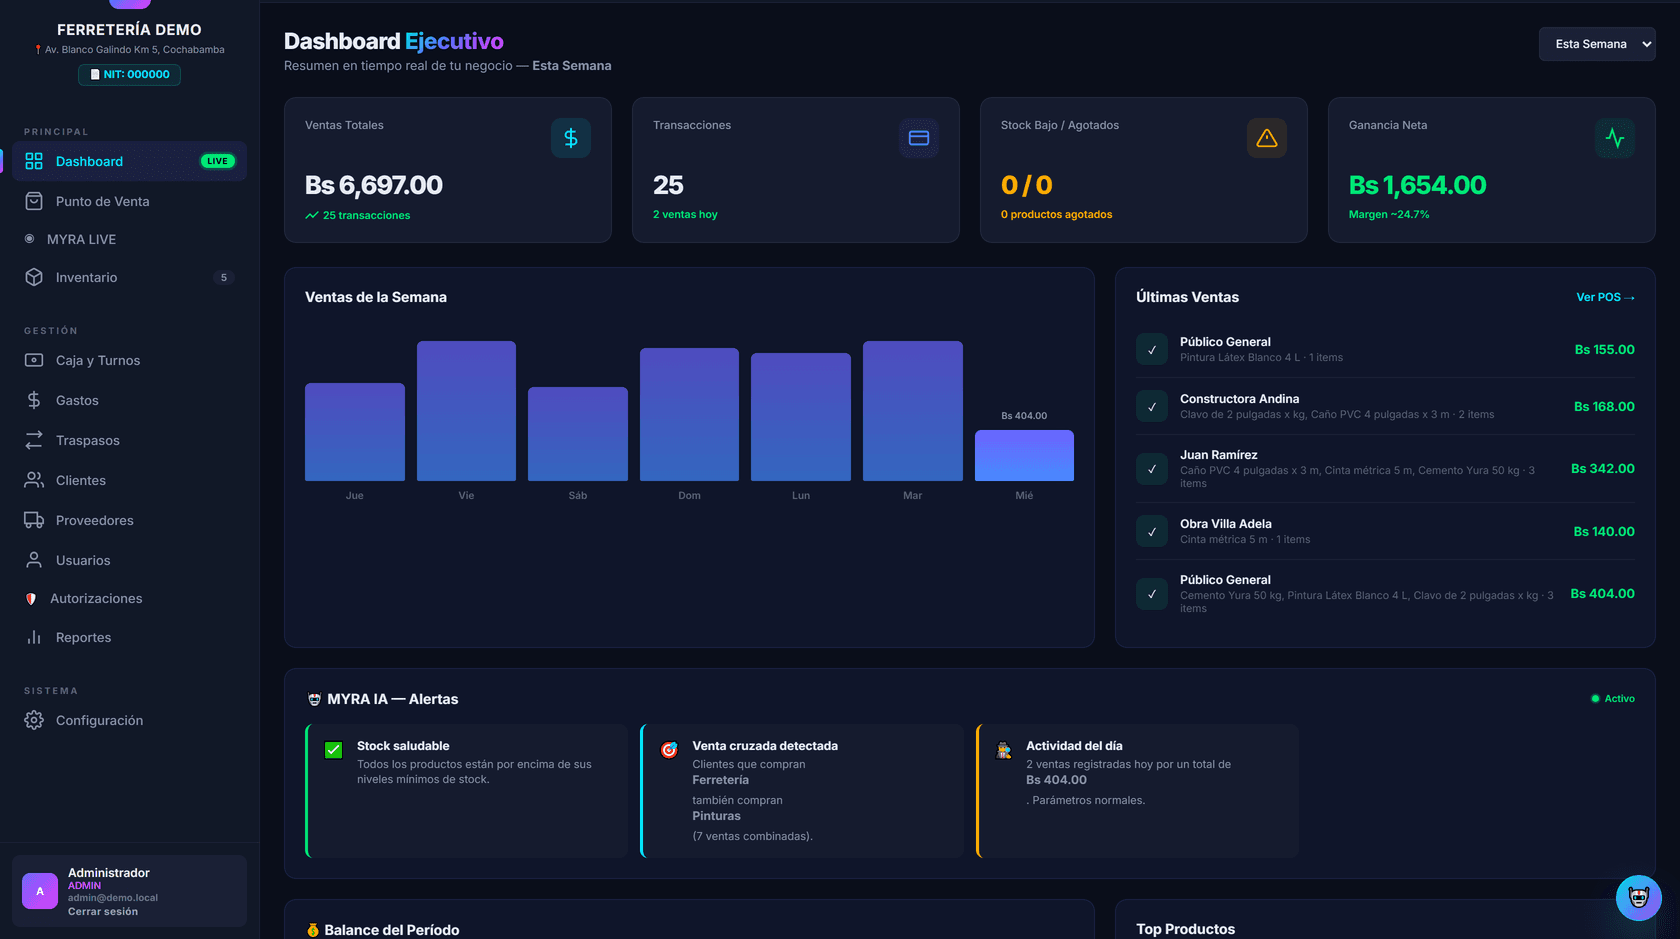
Task: Open the MYRA assistant floating avatar
Action: pyautogui.click(x=1638, y=897)
